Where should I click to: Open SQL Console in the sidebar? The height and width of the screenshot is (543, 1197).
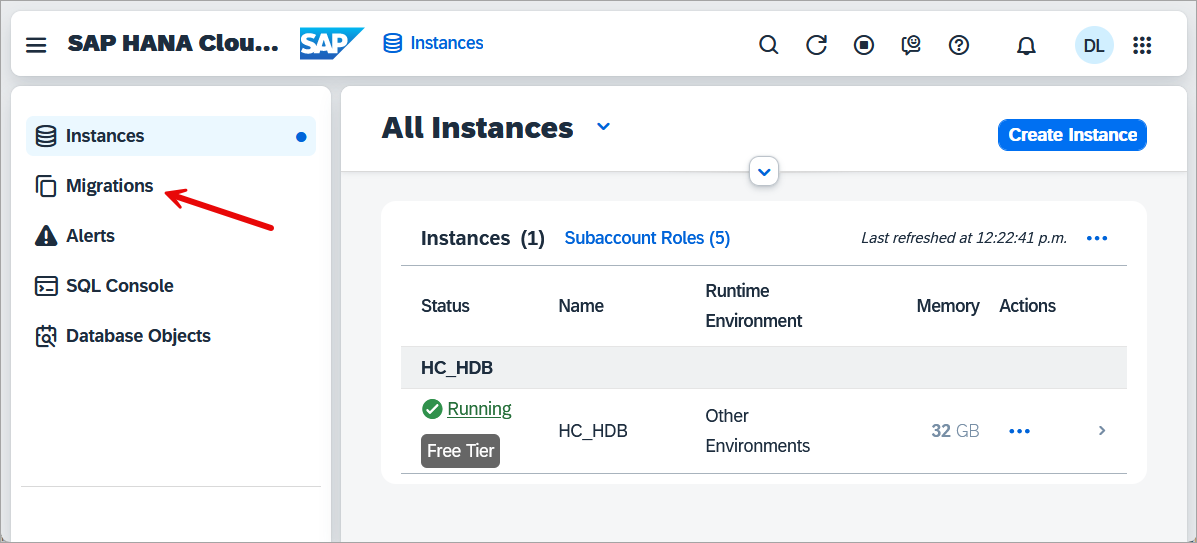click(x=171, y=286)
